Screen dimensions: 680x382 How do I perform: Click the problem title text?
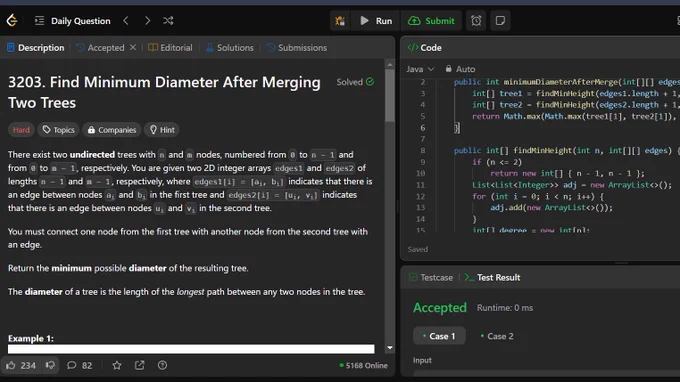pyautogui.click(x=164, y=92)
